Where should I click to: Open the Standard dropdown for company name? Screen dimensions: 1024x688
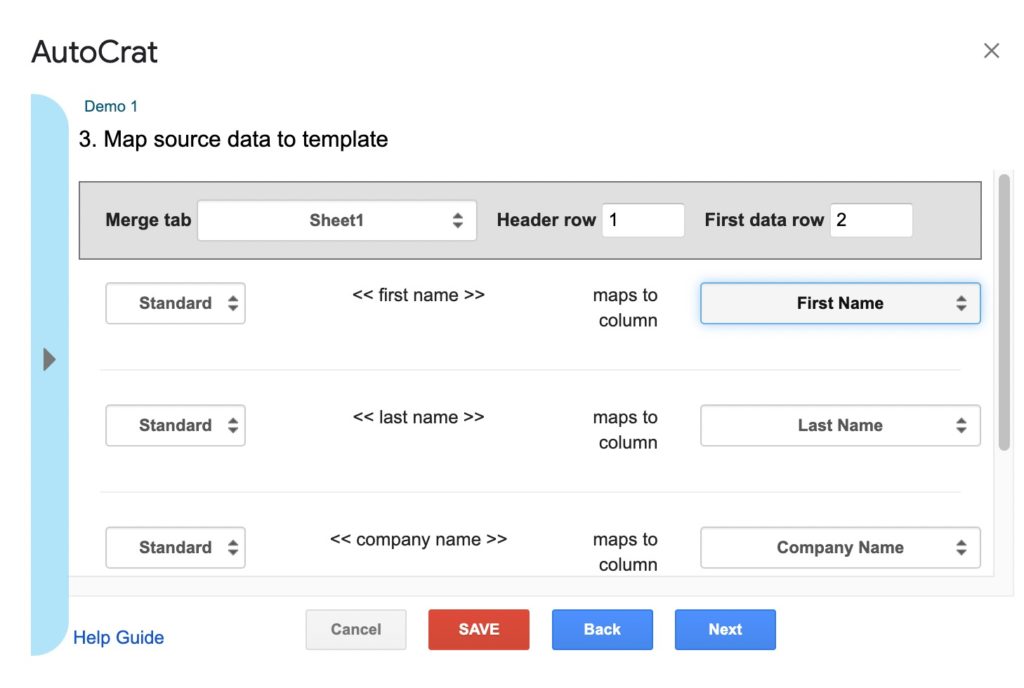click(x=175, y=547)
